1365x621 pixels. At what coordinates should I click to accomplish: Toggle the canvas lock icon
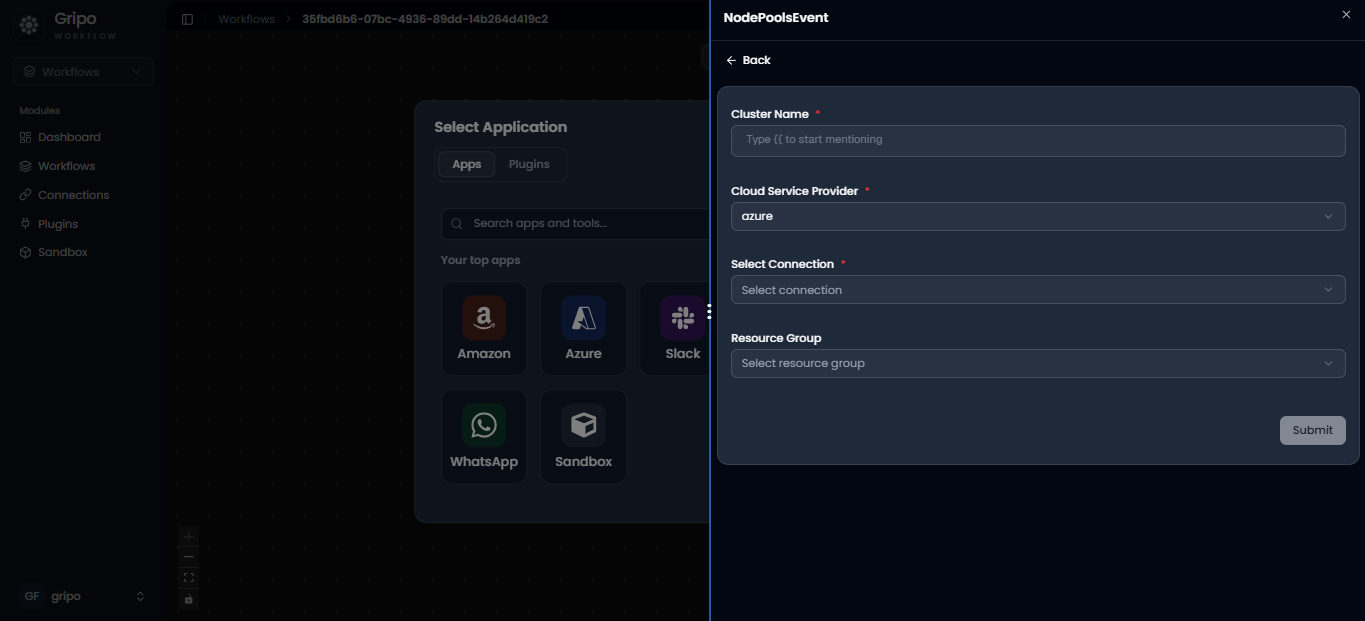coord(189,599)
